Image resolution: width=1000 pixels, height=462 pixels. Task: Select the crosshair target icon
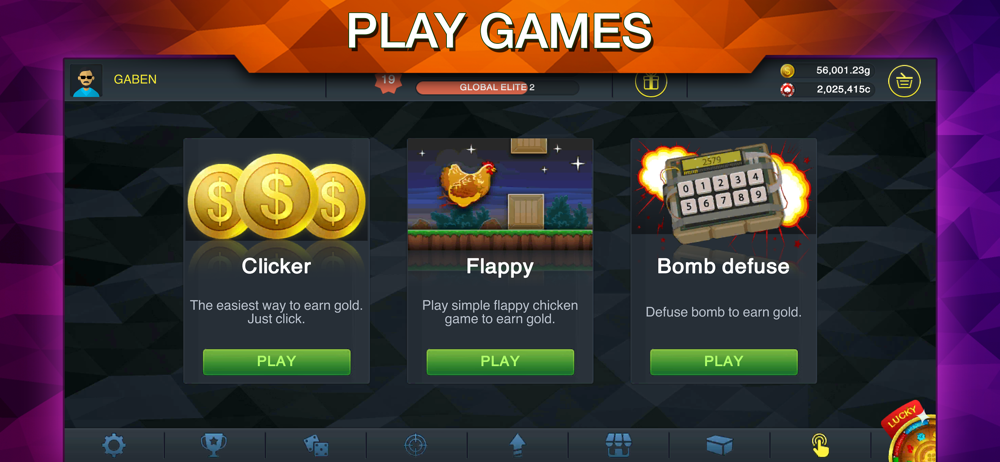[416, 444]
